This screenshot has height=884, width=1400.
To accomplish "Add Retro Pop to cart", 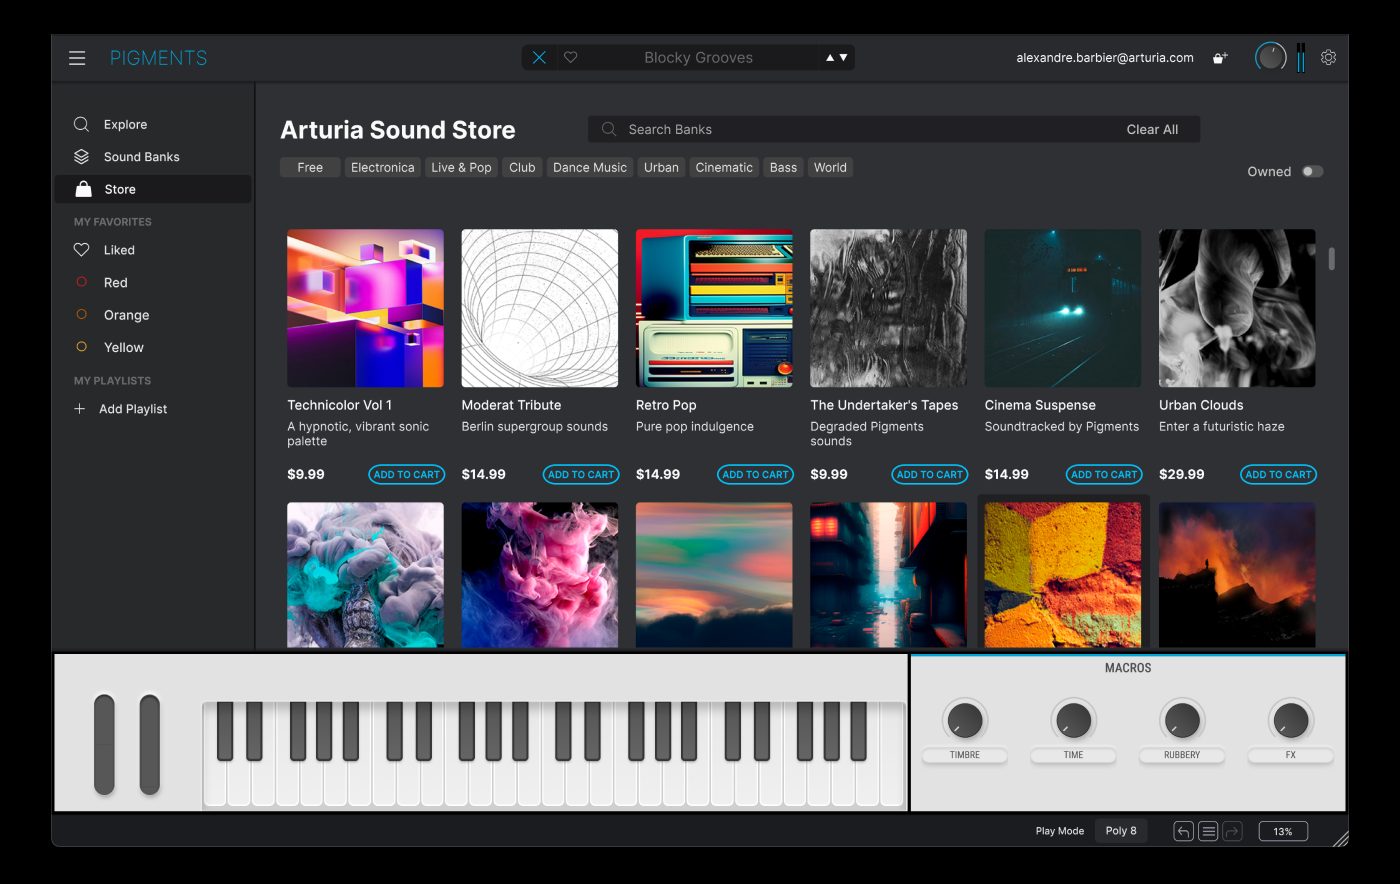I will [755, 475].
